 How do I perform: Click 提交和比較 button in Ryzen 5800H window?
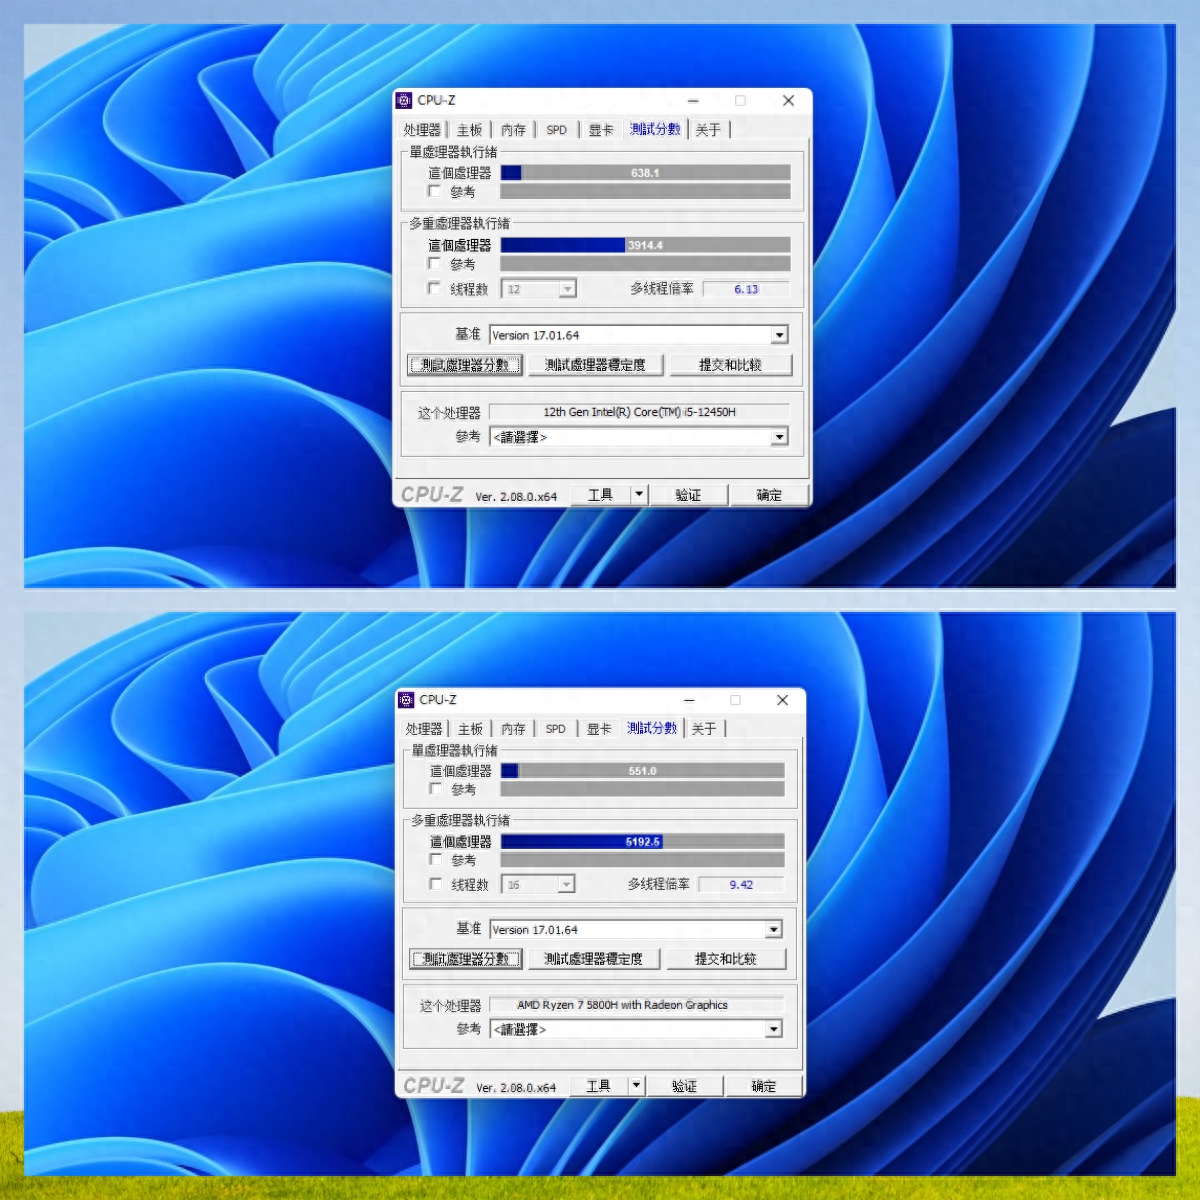(x=726, y=959)
